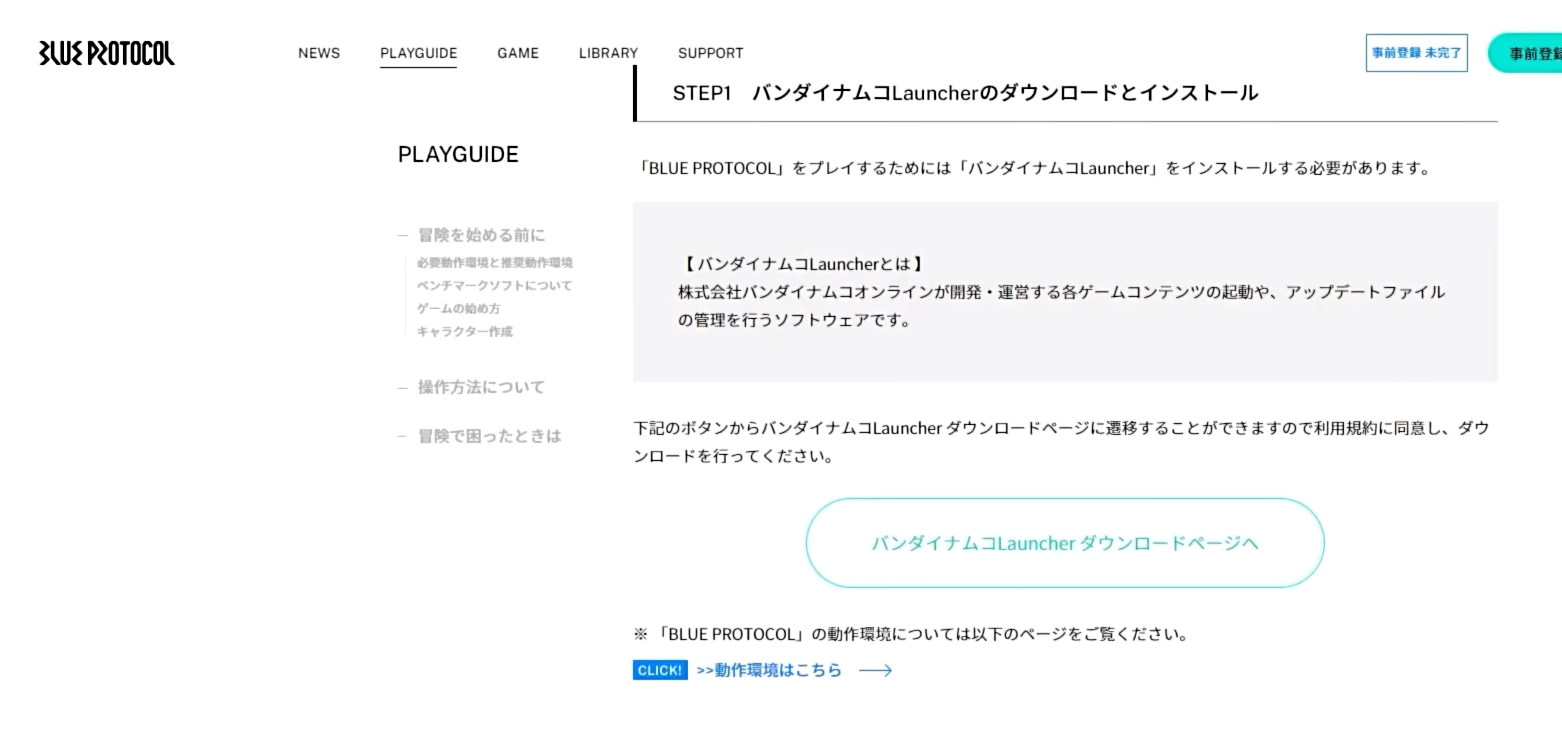1562x729 pixels.
Task: Click the blue CLICK! badge
Action: [x=660, y=670]
